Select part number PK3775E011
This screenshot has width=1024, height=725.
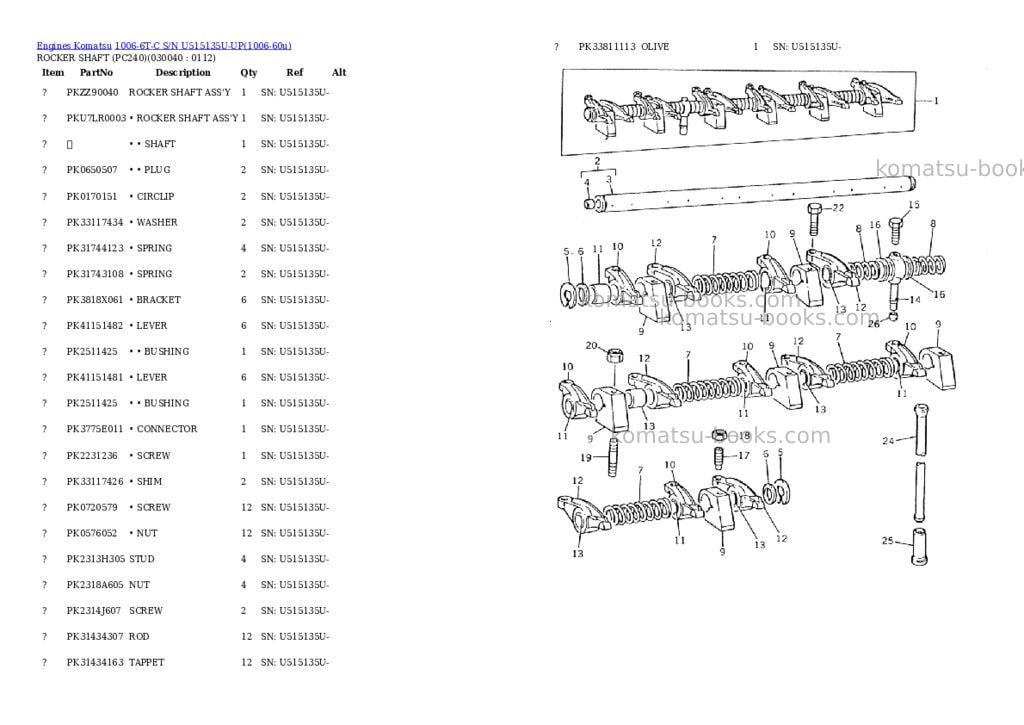click(95, 429)
